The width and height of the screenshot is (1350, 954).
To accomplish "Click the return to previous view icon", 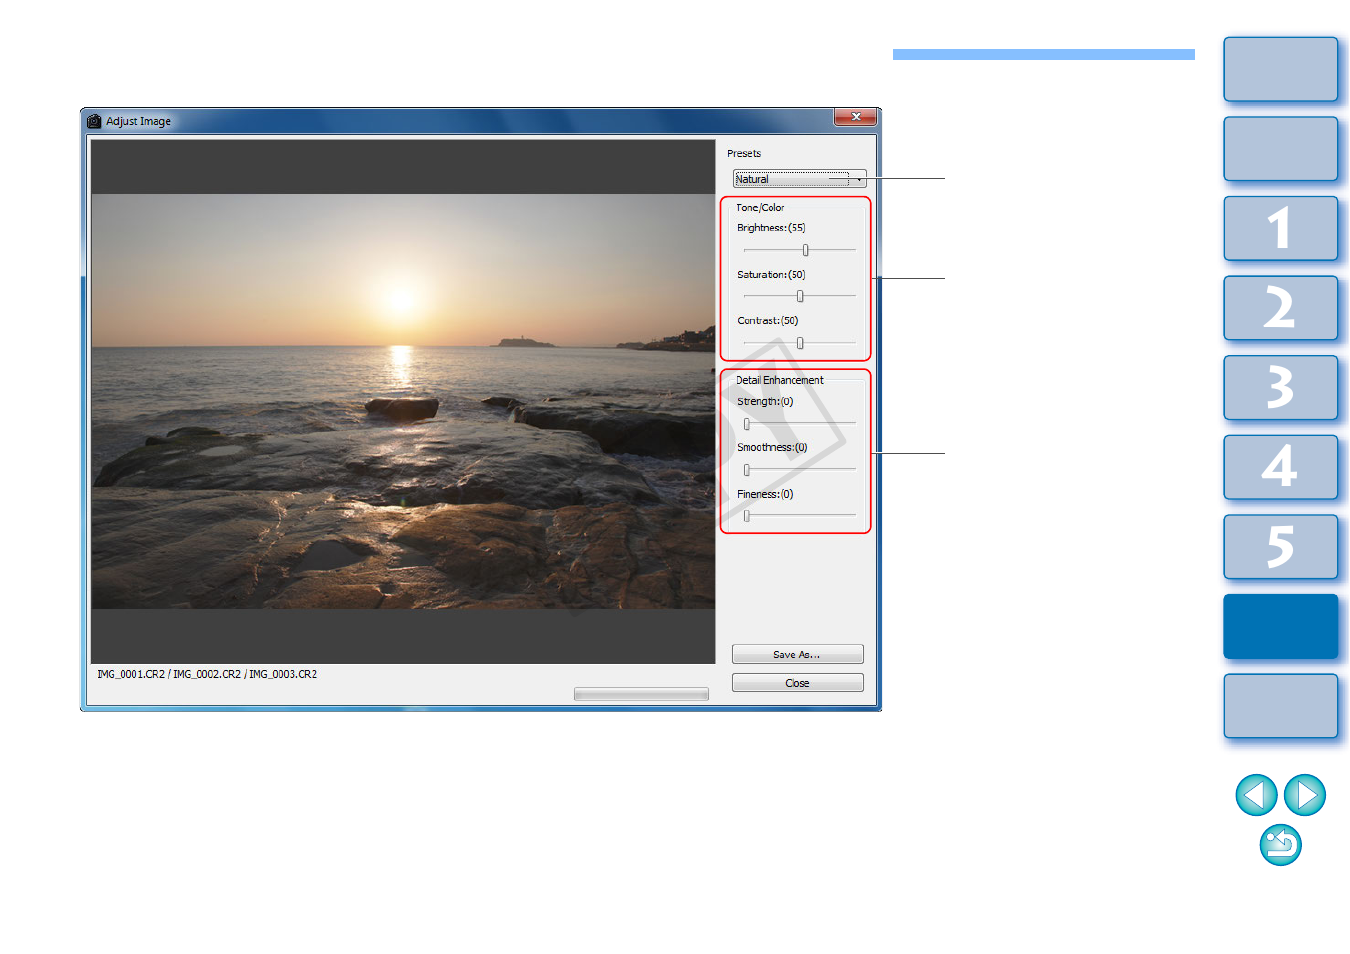I will (x=1281, y=845).
